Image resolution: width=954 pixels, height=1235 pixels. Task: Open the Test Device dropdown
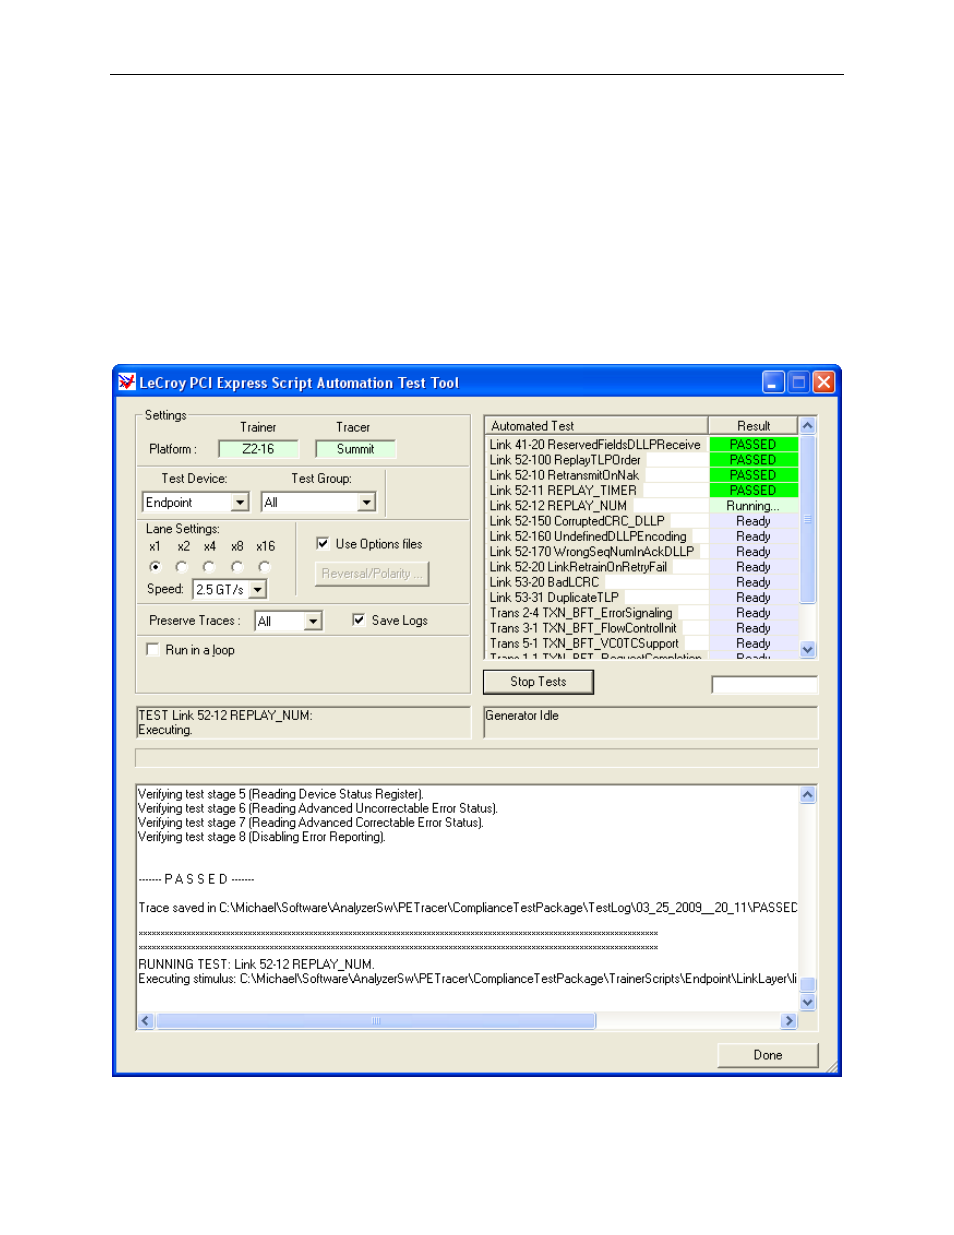pos(243,502)
